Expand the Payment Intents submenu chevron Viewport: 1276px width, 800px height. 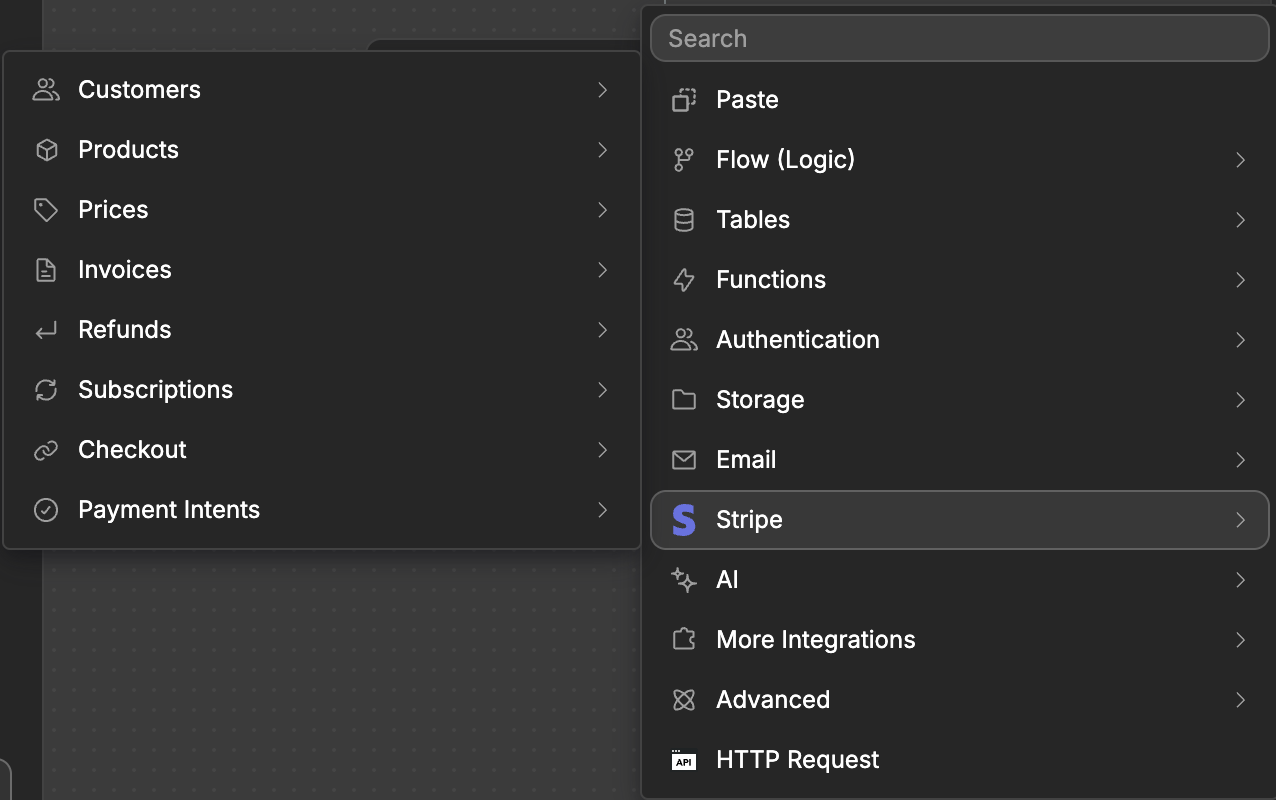coord(603,510)
